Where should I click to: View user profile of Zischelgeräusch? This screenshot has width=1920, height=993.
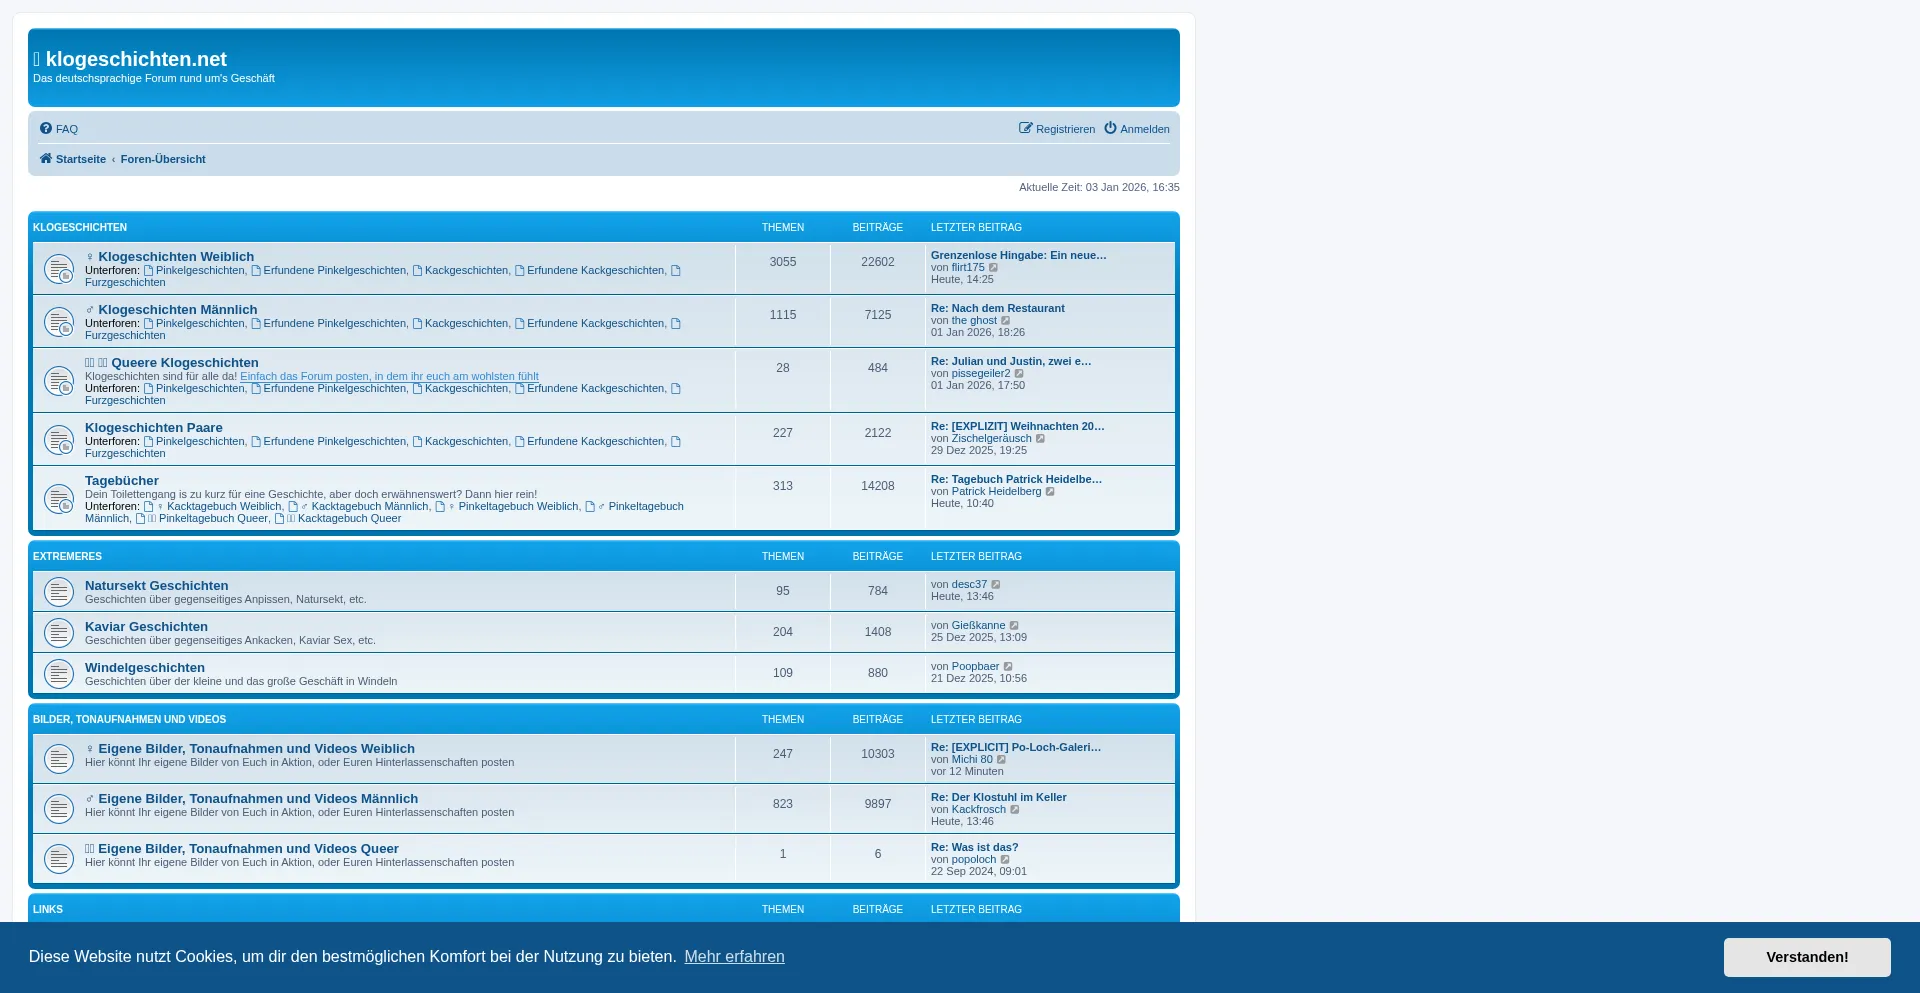pos(991,439)
